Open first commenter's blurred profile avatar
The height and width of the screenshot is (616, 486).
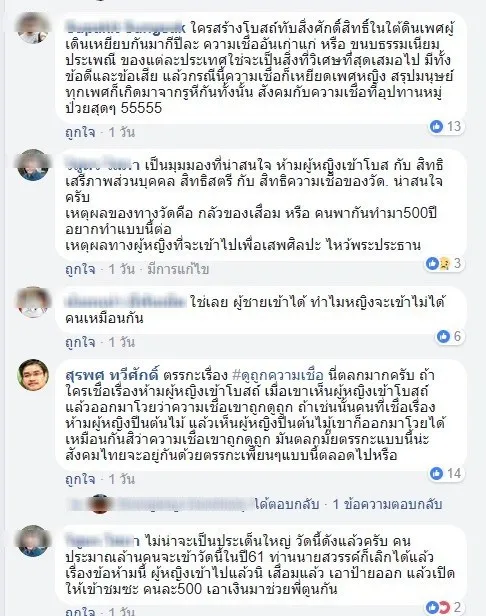tap(33, 28)
